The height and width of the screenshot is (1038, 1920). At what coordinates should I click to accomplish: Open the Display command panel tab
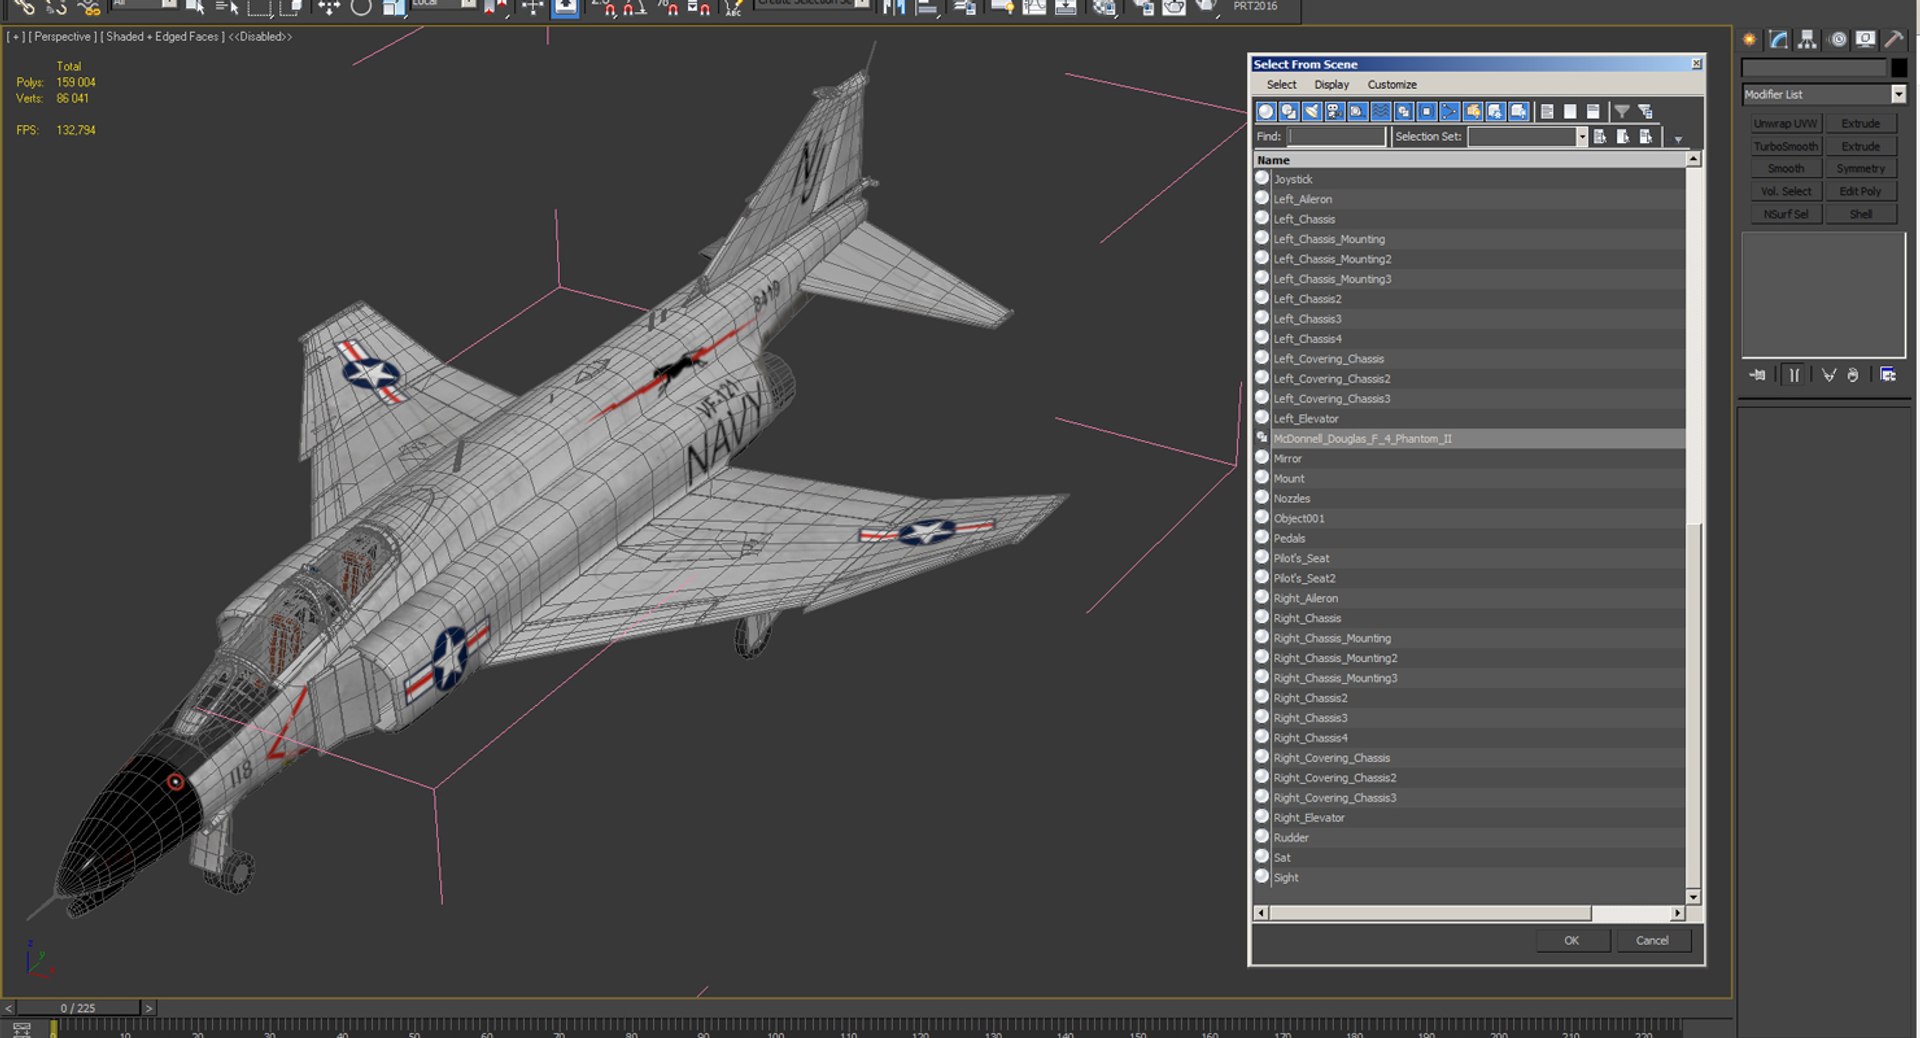pos(1866,39)
